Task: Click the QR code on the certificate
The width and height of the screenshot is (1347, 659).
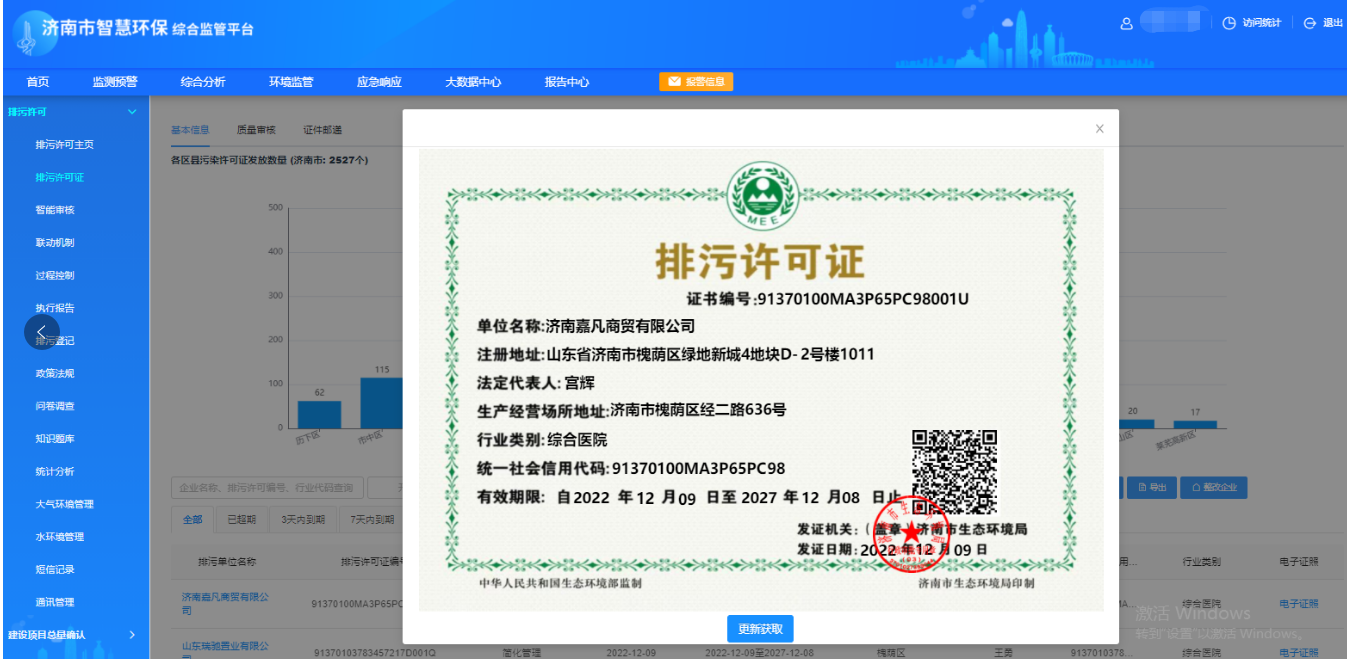Action: tap(954, 470)
